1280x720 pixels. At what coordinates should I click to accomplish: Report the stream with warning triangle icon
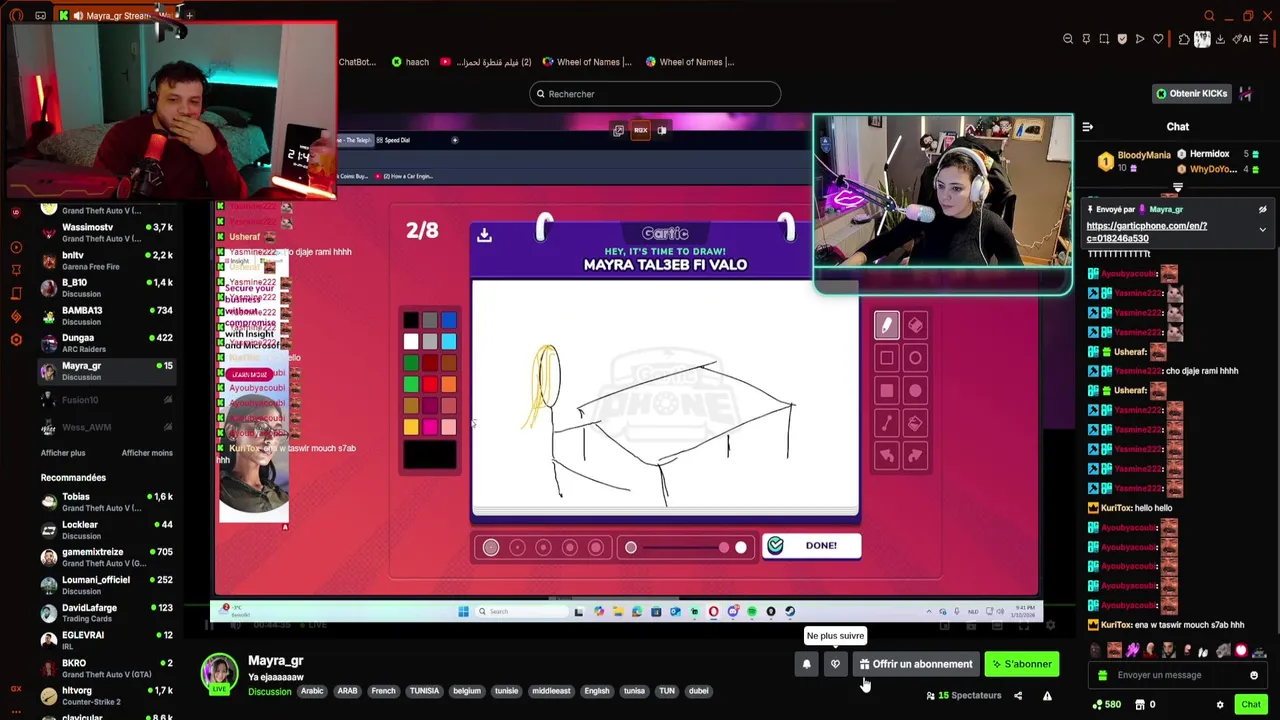1047,696
